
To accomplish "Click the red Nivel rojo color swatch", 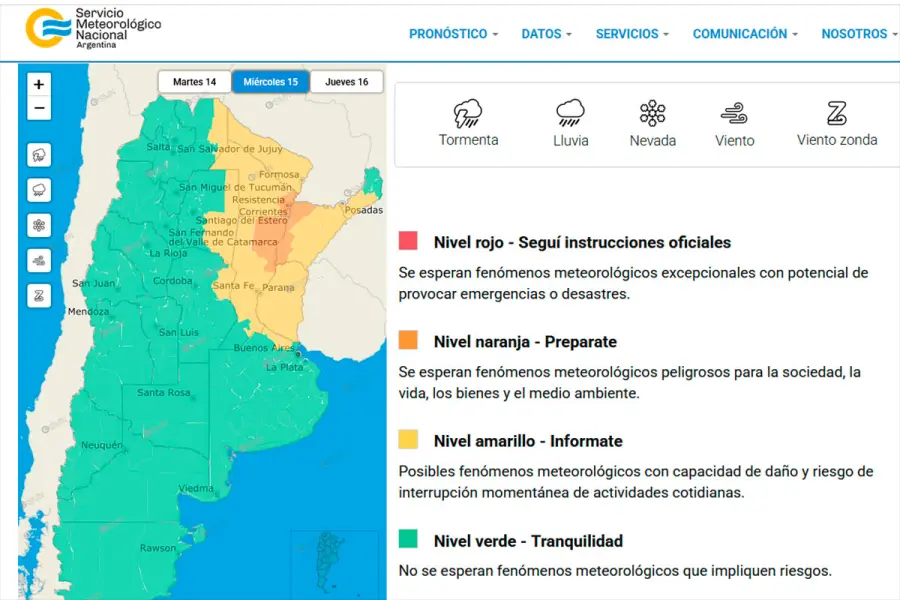I will coord(408,241).
